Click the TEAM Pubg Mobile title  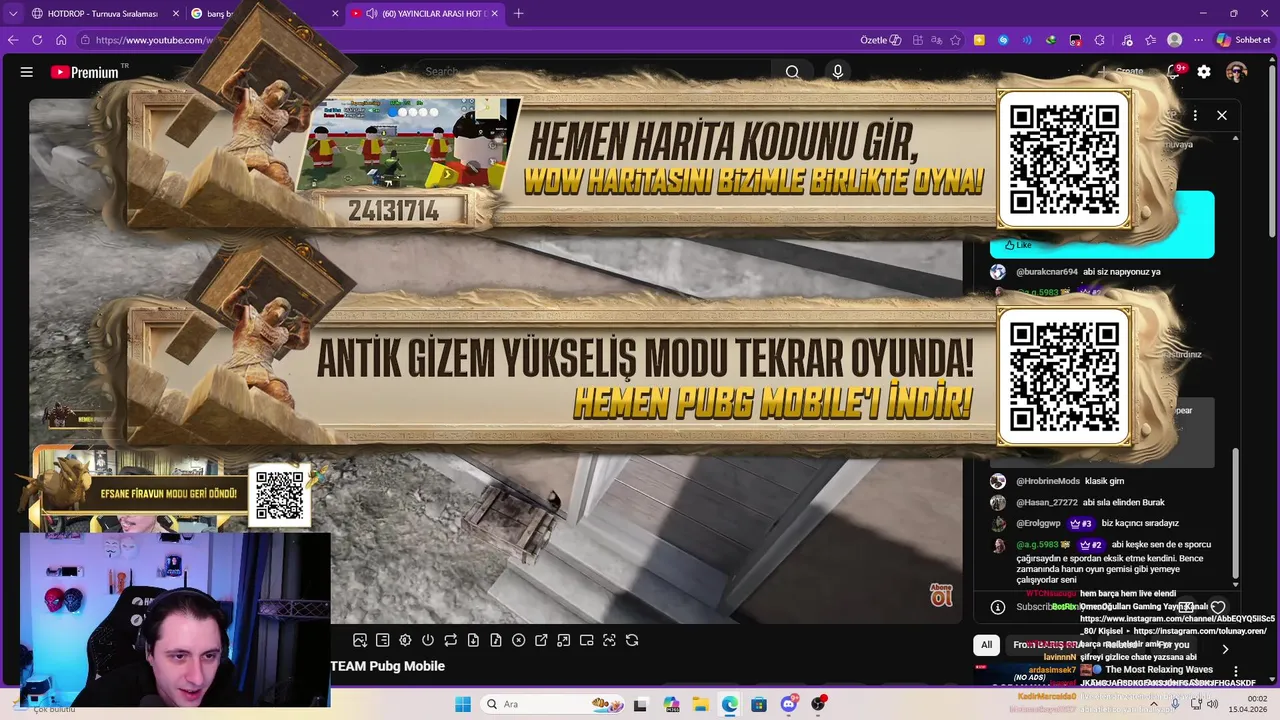(387, 666)
